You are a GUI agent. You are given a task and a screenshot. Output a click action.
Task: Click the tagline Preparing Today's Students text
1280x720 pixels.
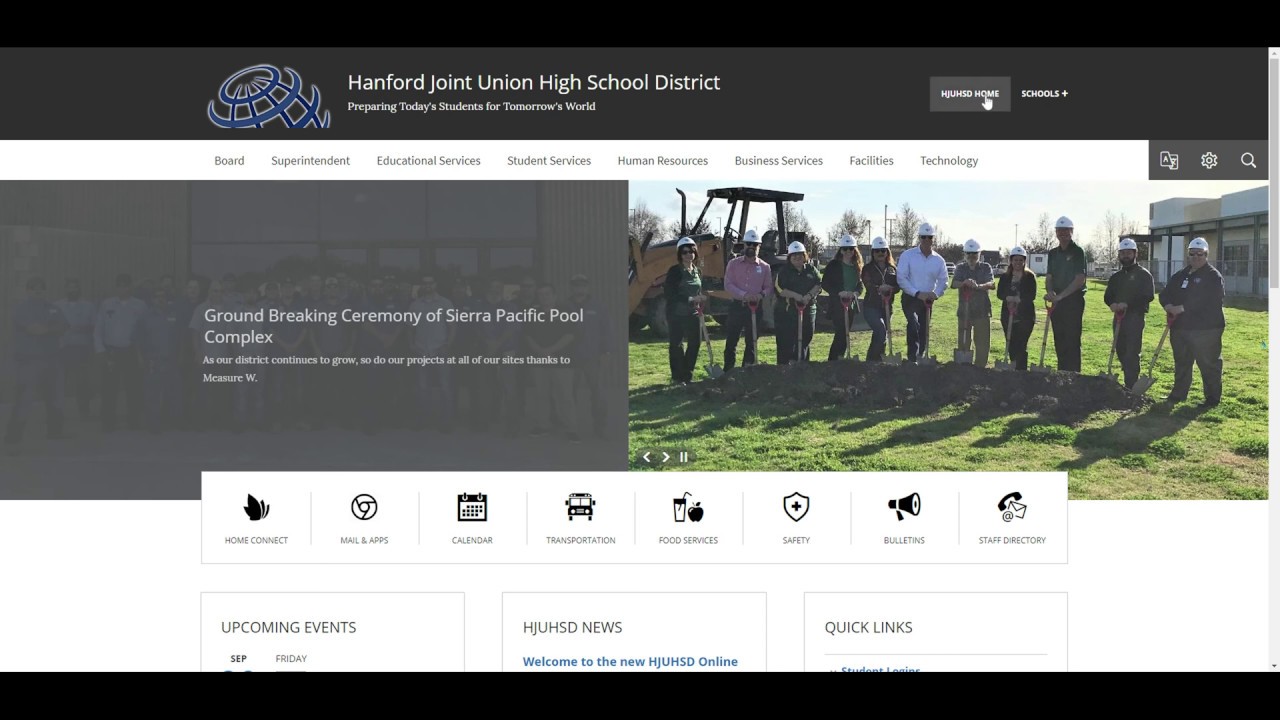click(471, 106)
